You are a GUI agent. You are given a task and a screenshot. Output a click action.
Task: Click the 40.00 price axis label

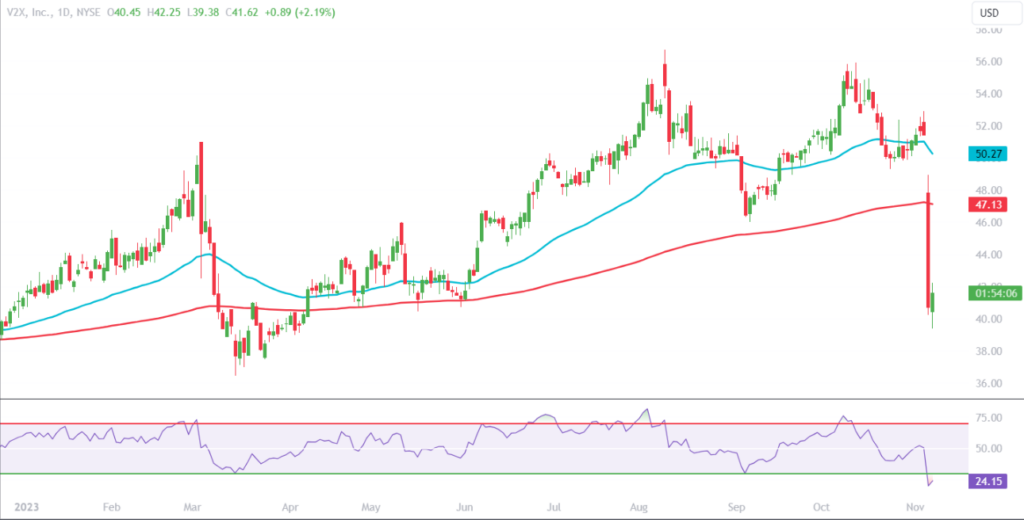click(988, 319)
